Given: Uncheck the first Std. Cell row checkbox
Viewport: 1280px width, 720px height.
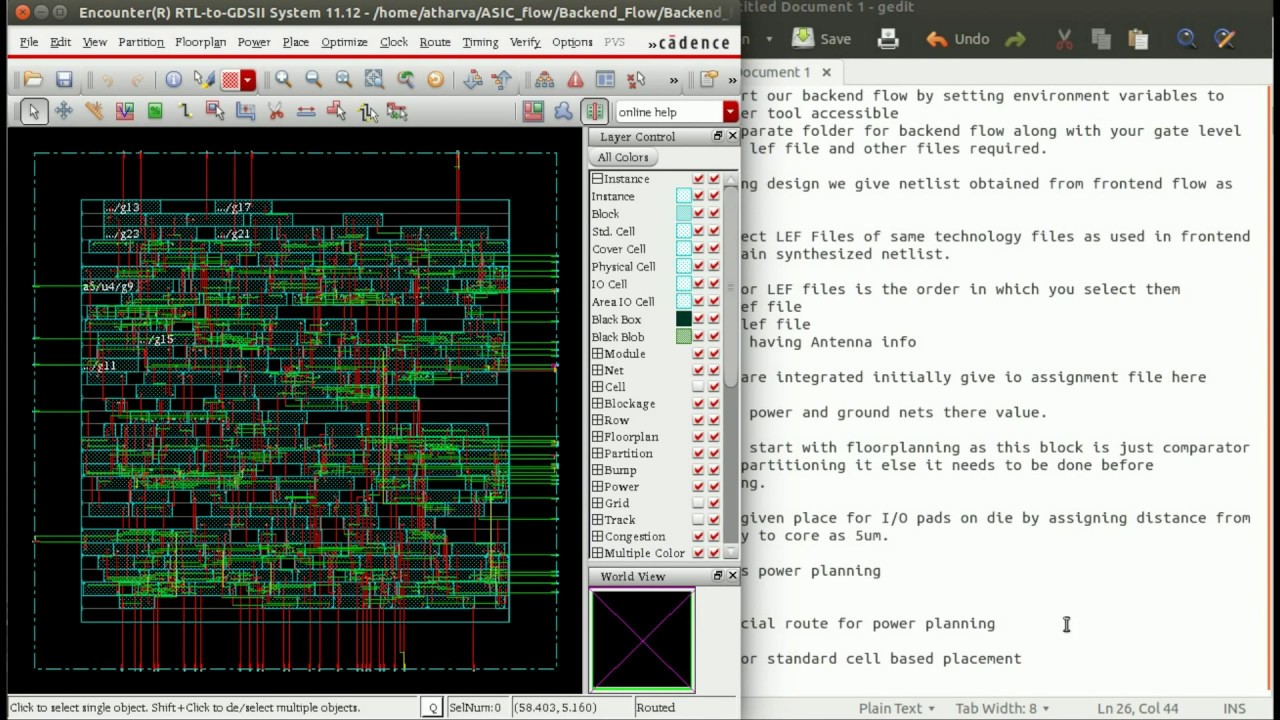Looking at the screenshot, I should pos(698,231).
